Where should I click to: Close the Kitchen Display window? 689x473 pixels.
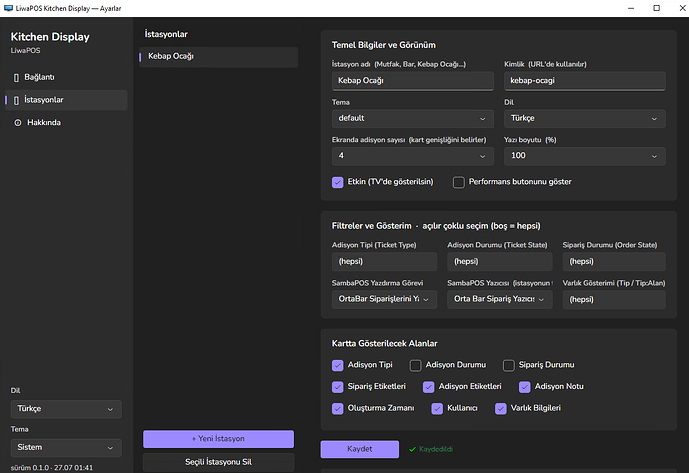point(682,8)
